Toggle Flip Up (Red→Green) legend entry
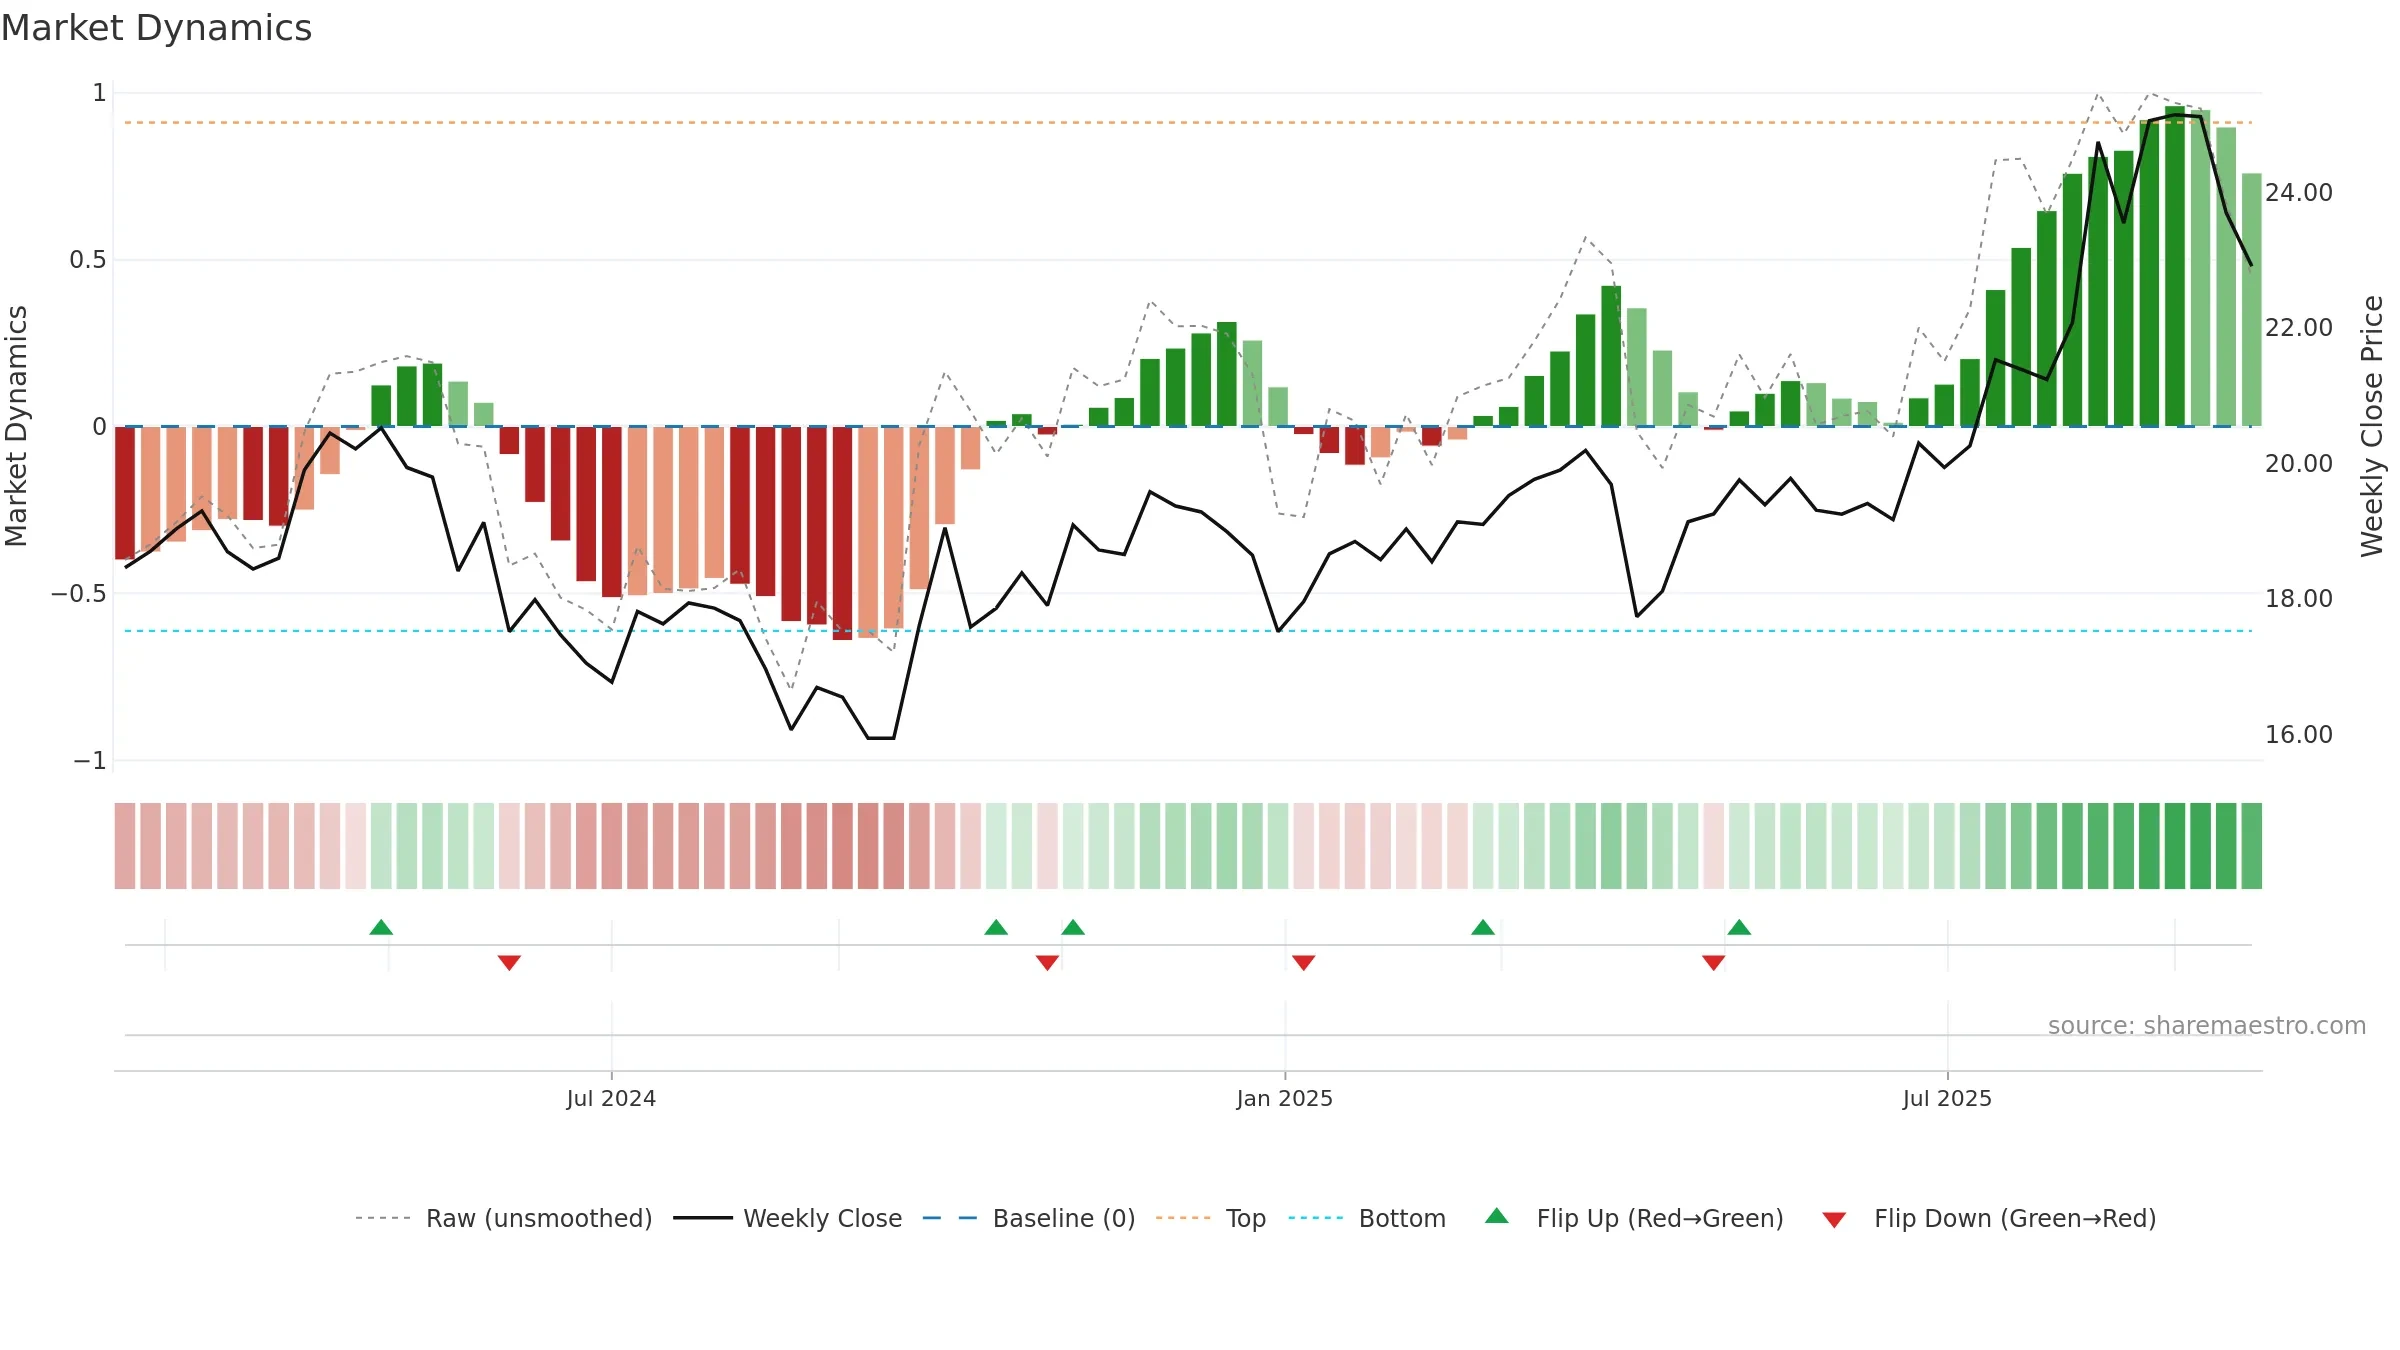 (1634, 1218)
